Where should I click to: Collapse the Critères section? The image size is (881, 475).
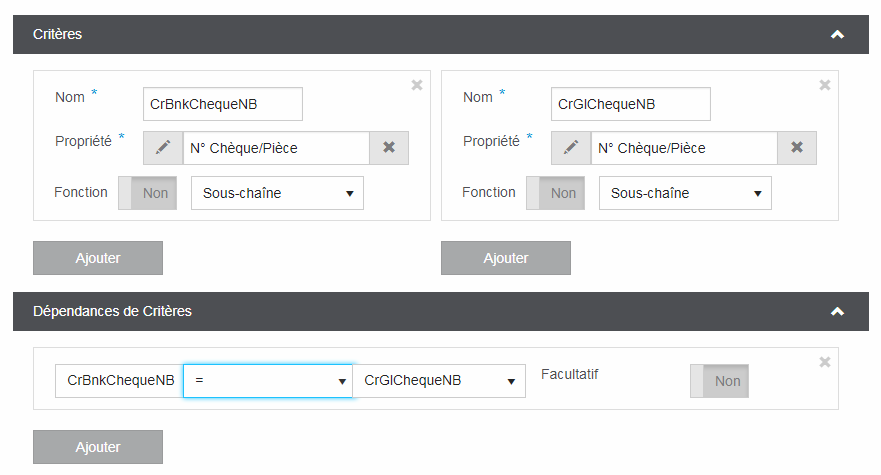tap(837, 34)
